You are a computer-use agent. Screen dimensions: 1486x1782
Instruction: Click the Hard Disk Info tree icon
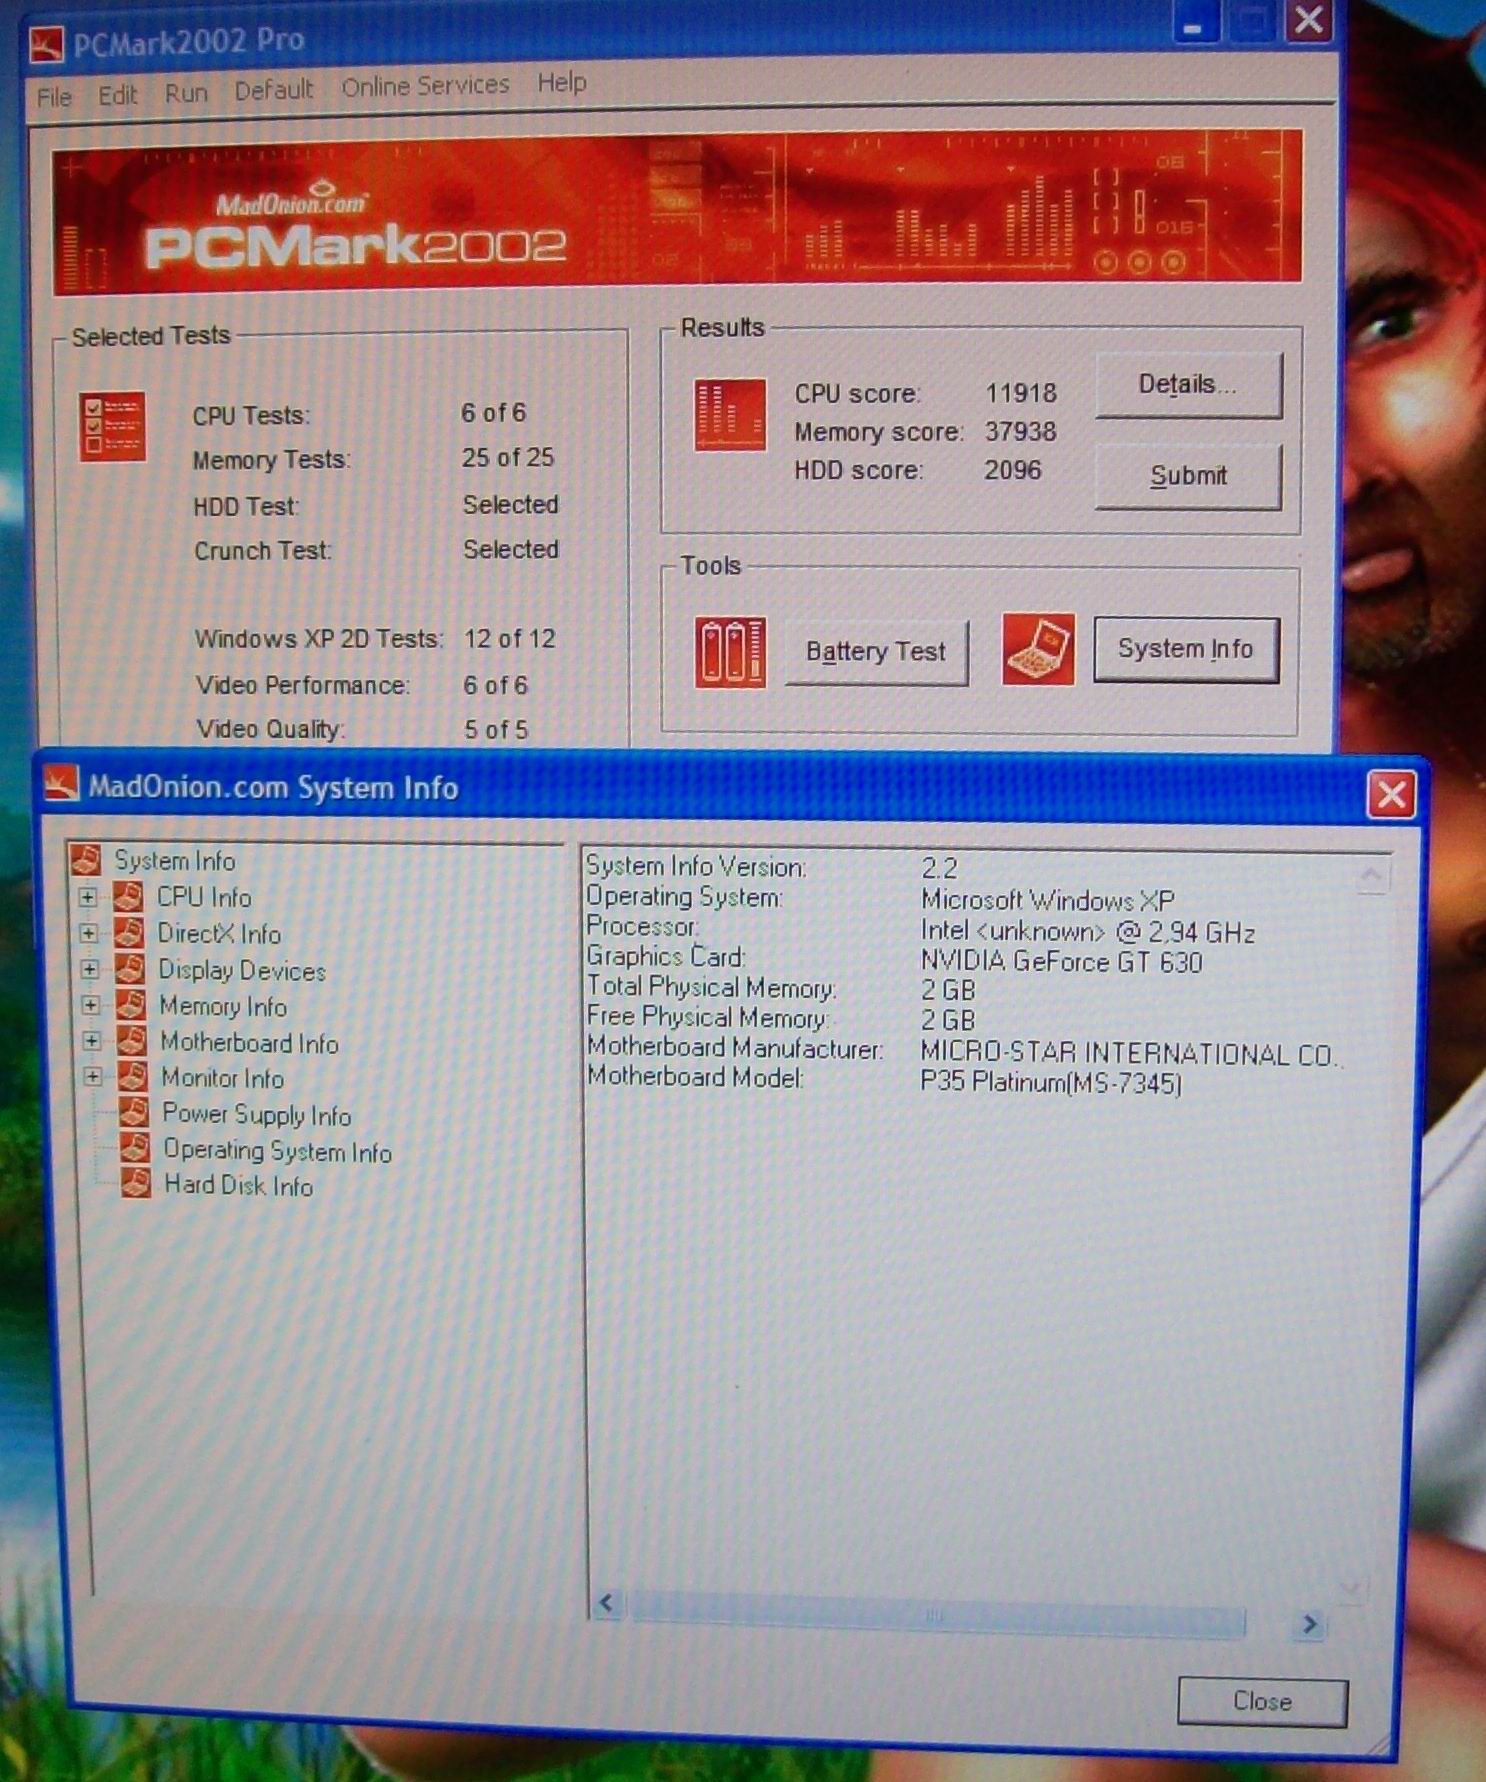(x=135, y=1184)
